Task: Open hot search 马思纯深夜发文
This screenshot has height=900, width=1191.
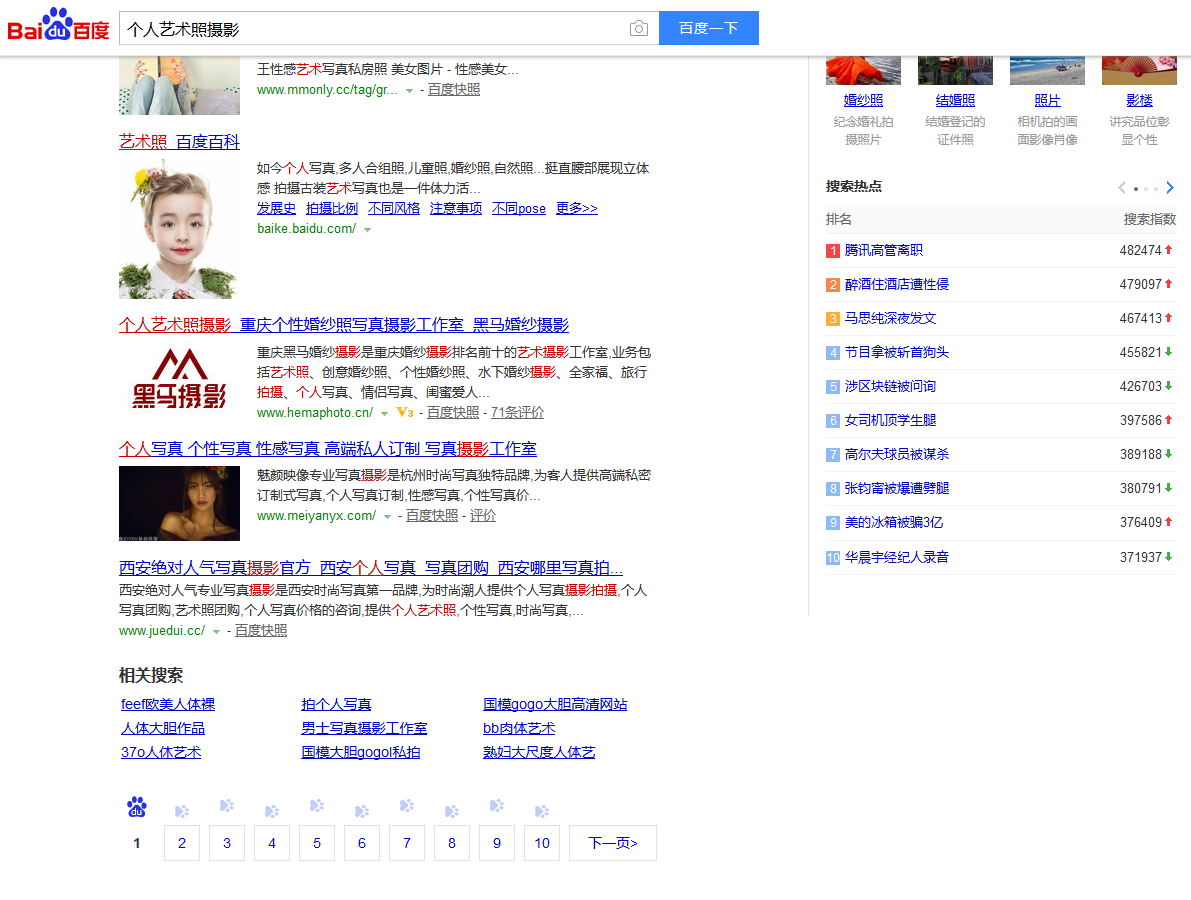Action: 890,319
